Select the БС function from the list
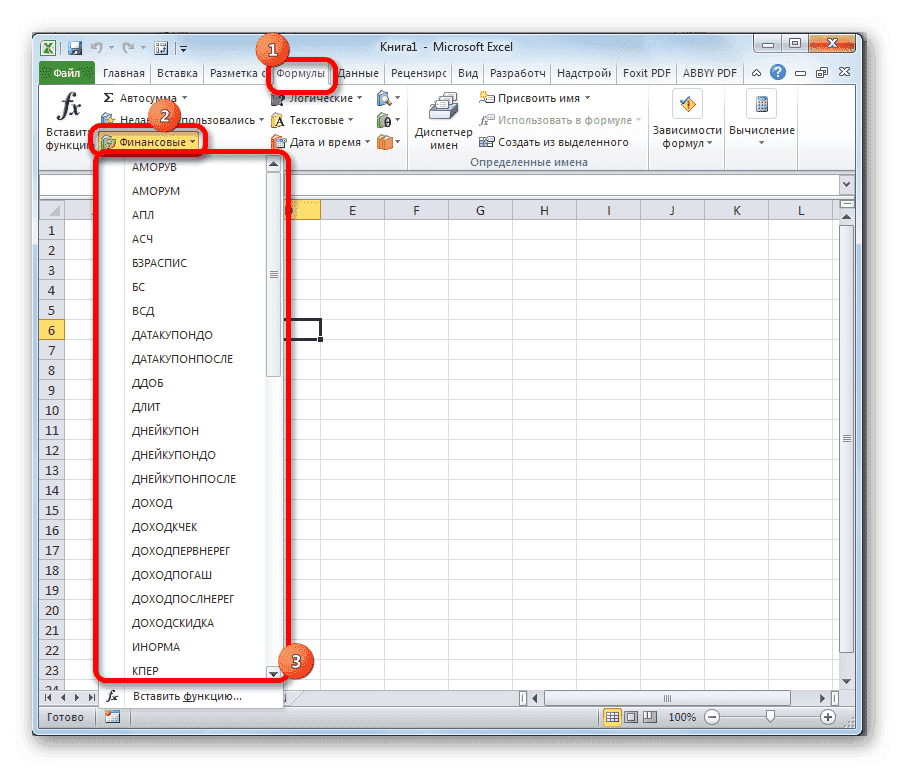The image size is (899, 768). point(140,286)
